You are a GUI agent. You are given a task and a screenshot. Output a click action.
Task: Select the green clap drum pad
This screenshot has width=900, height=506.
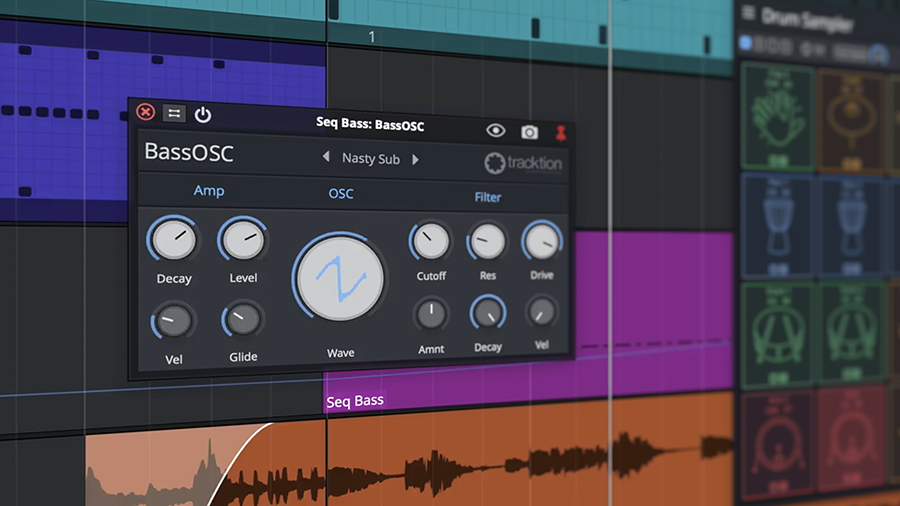(x=778, y=118)
